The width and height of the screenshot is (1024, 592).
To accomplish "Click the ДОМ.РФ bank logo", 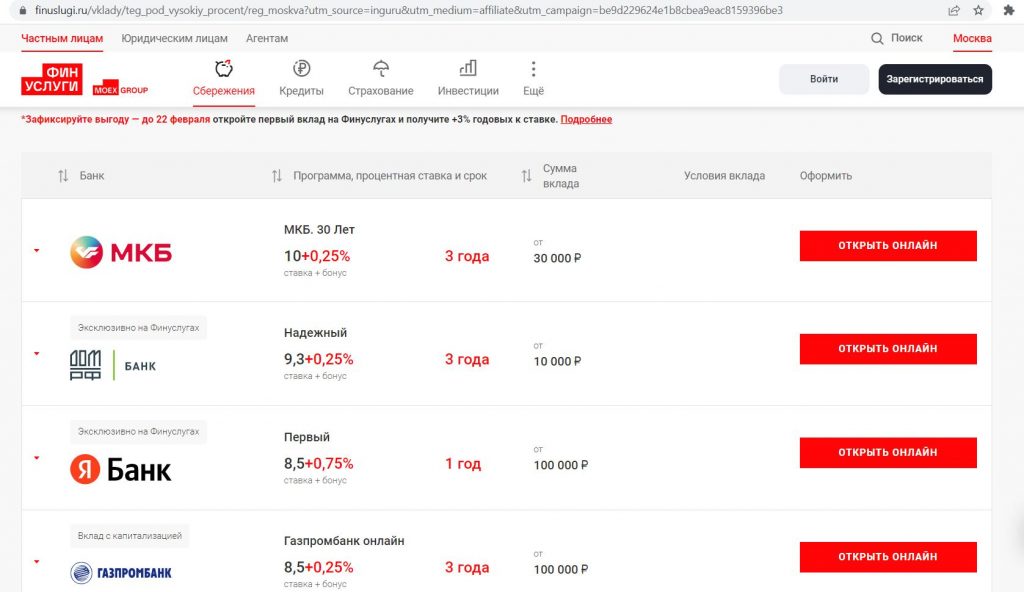I will tap(113, 365).
